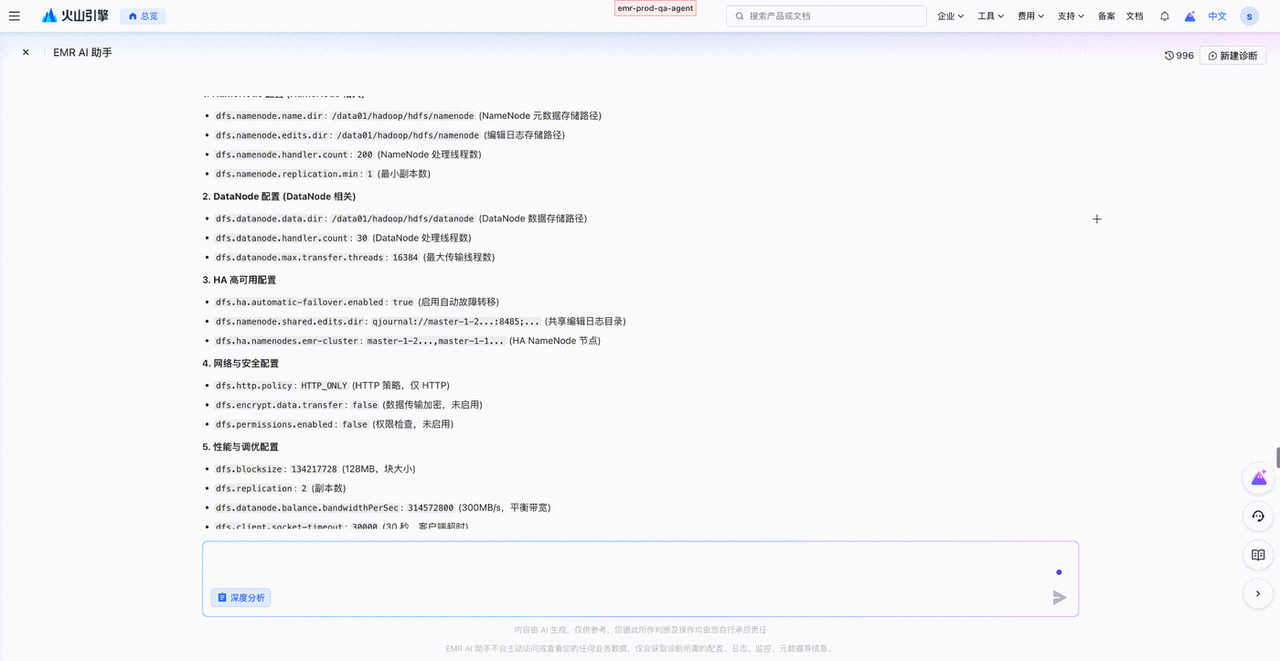Open the 总览 overview page
The image size is (1280, 661).
click(142, 16)
